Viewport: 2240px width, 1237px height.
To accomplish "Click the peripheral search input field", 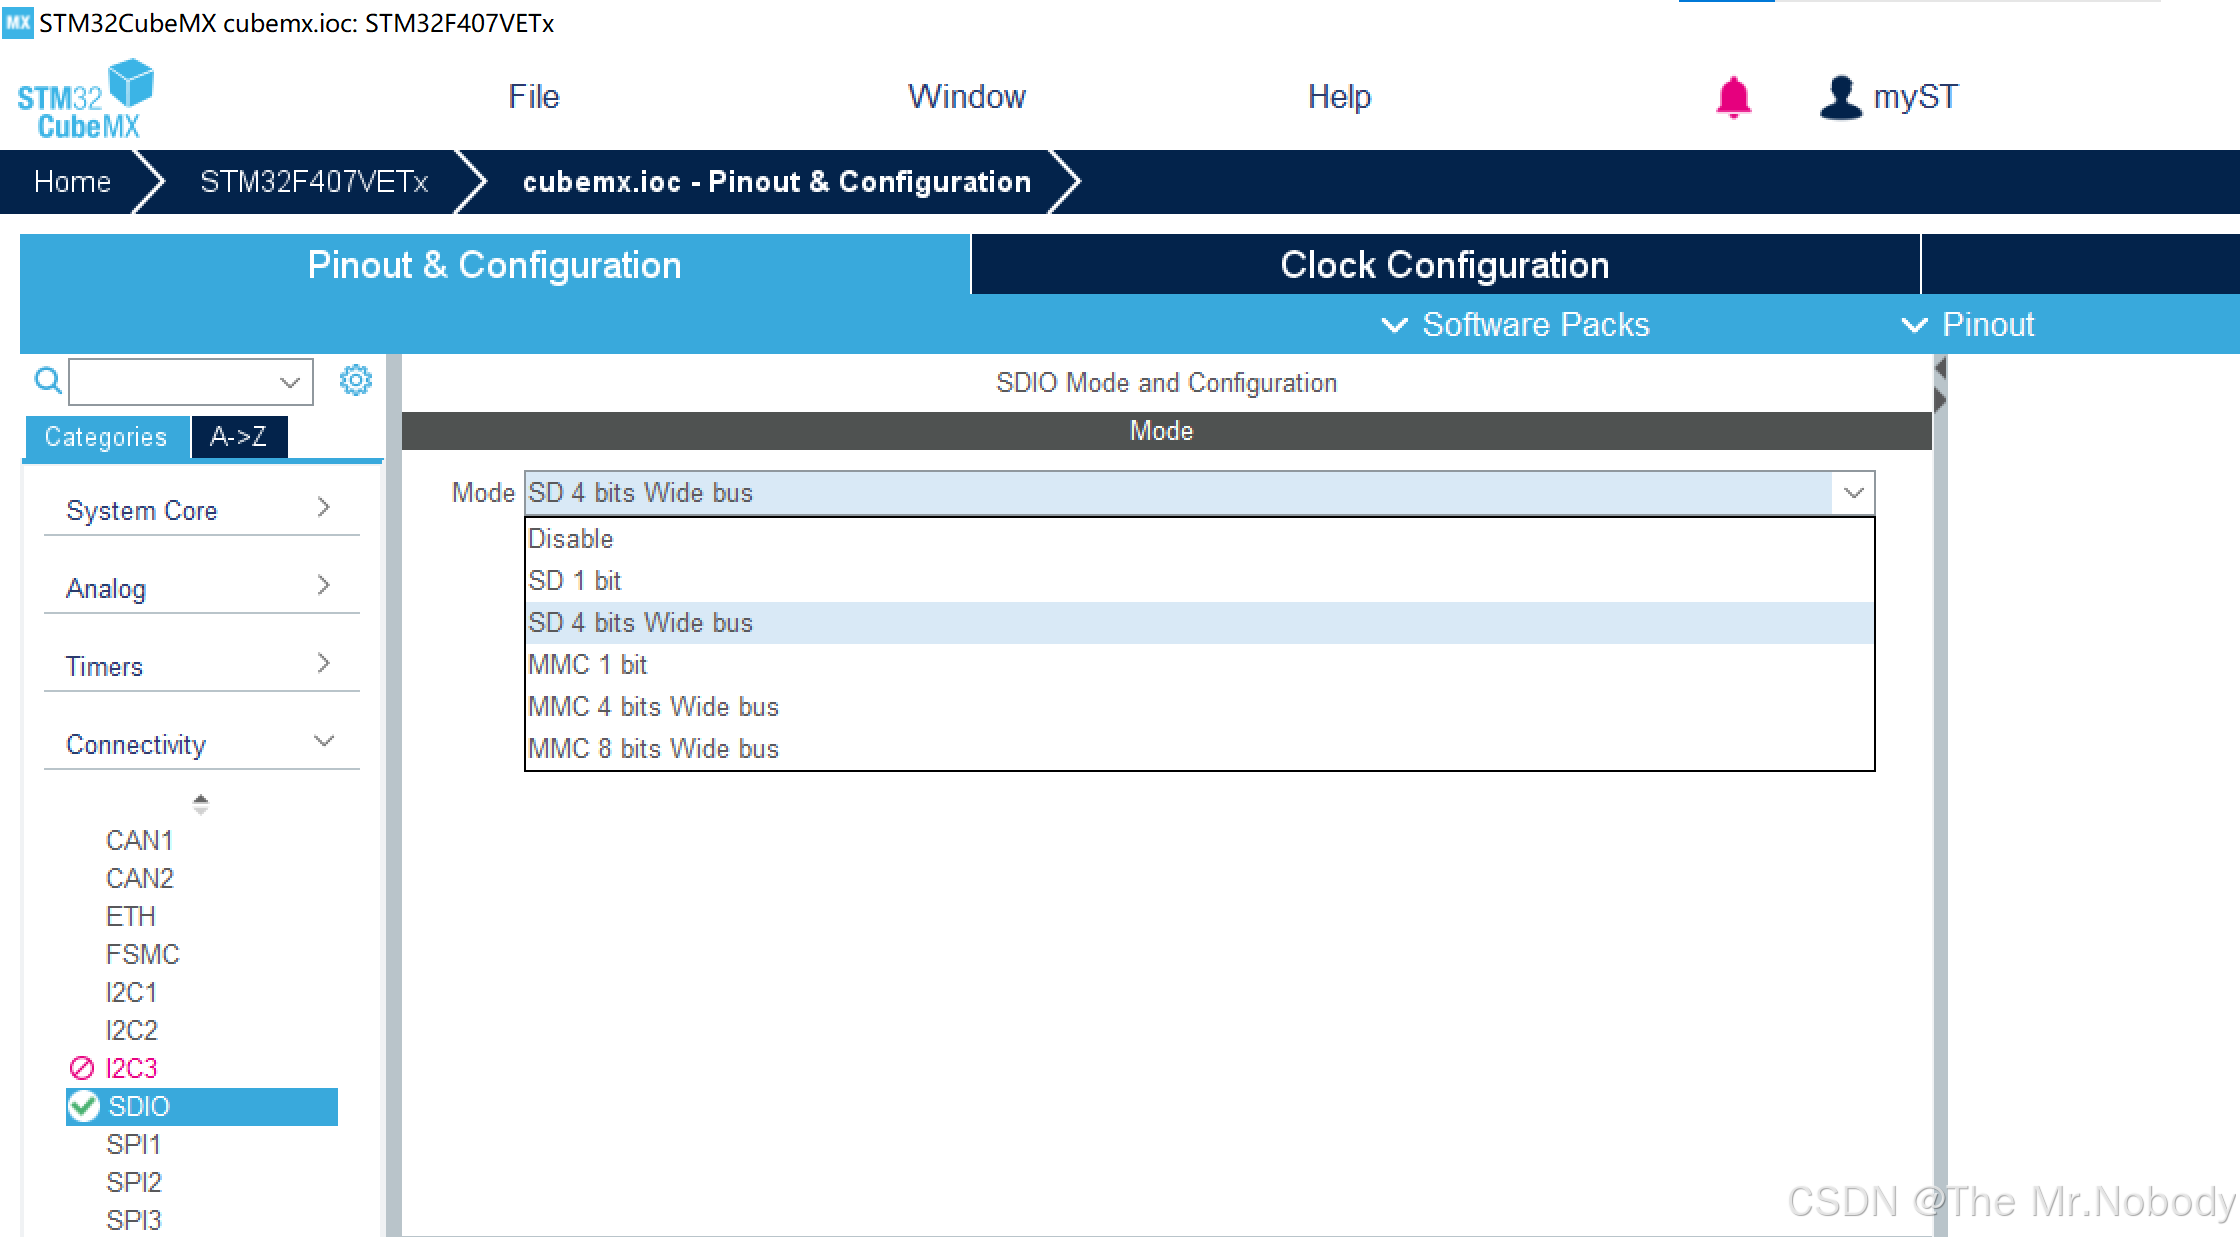I will (x=175, y=382).
